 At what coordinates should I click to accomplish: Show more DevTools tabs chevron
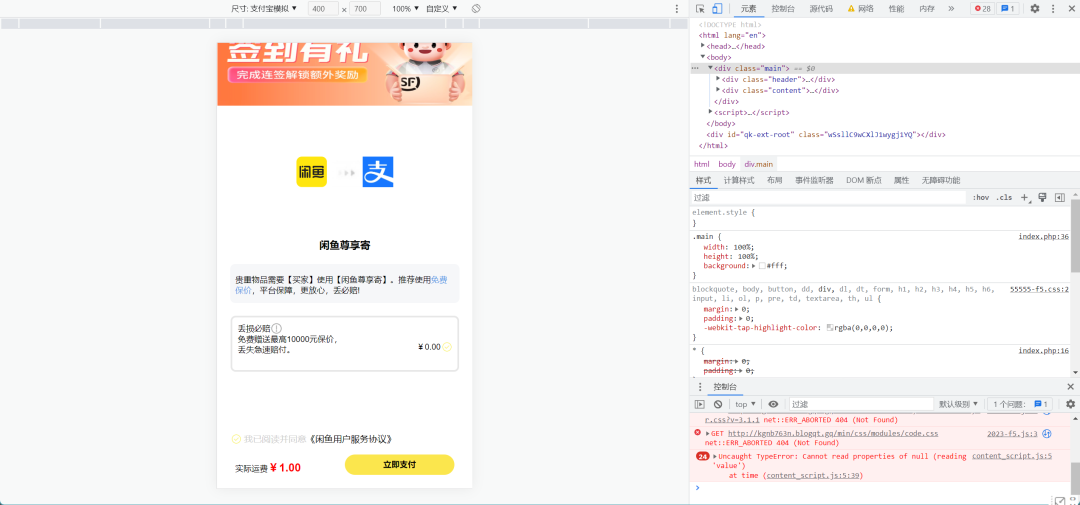951,9
